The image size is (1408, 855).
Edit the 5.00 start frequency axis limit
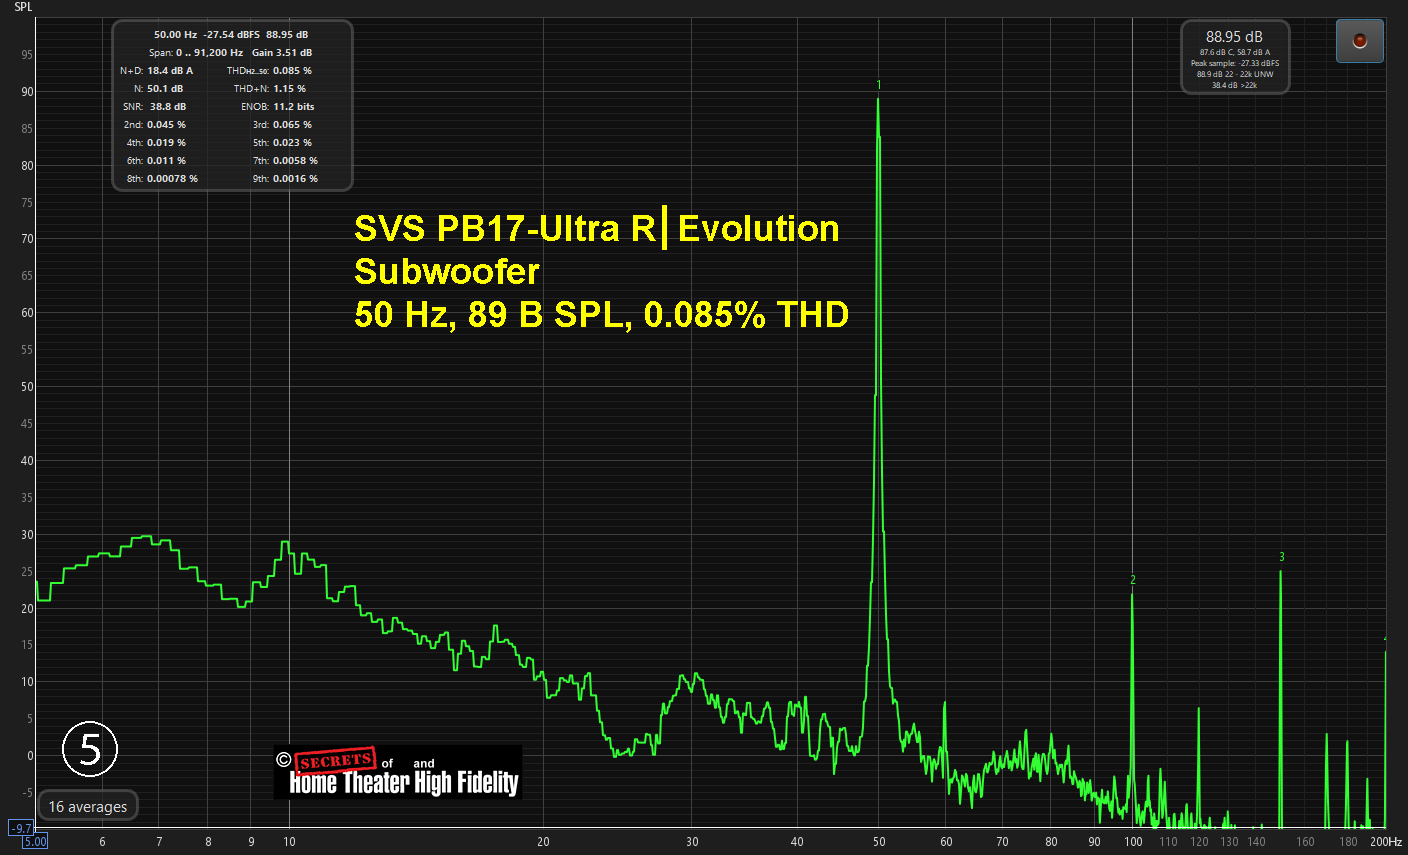click(35, 842)
